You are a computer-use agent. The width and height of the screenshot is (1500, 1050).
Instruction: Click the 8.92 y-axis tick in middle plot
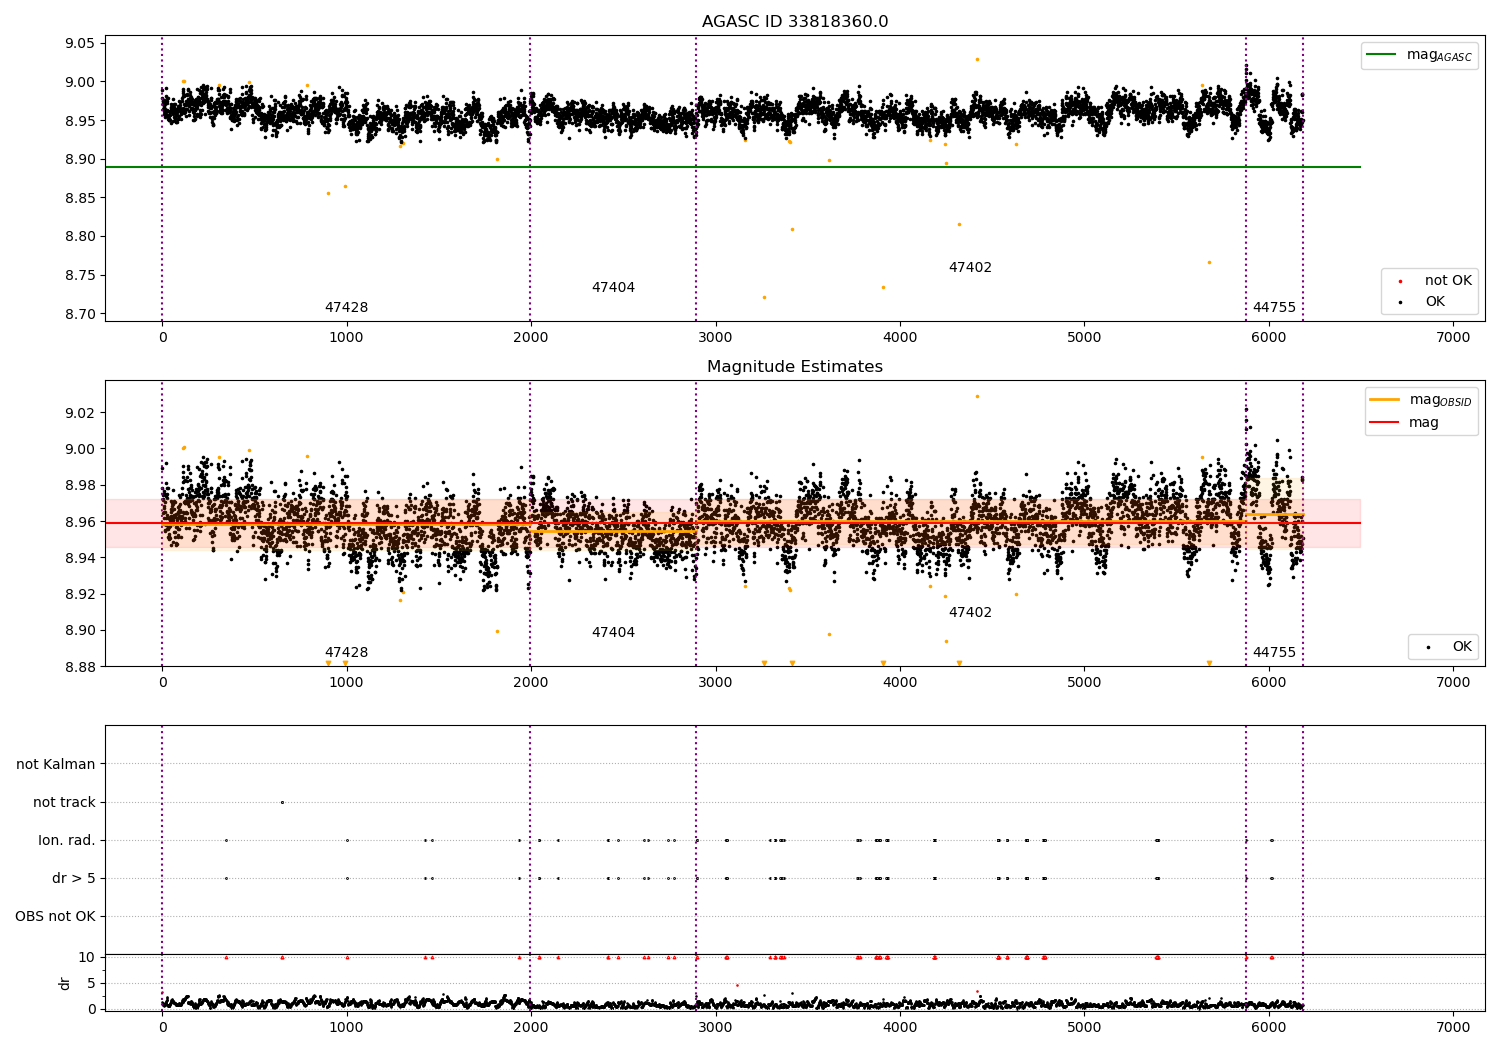[x=79, y=595]
